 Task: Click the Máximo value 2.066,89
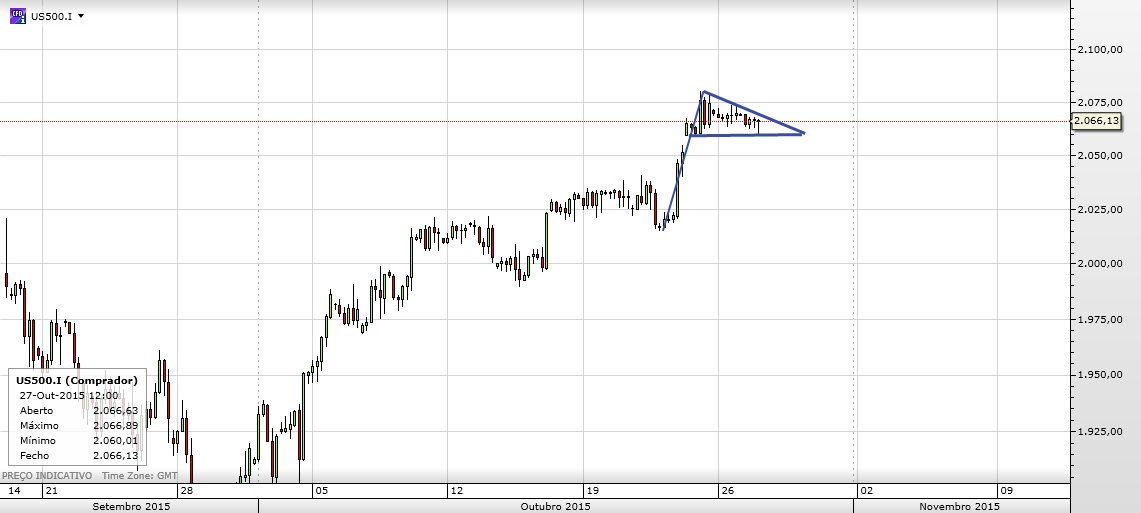pos(116,426)
